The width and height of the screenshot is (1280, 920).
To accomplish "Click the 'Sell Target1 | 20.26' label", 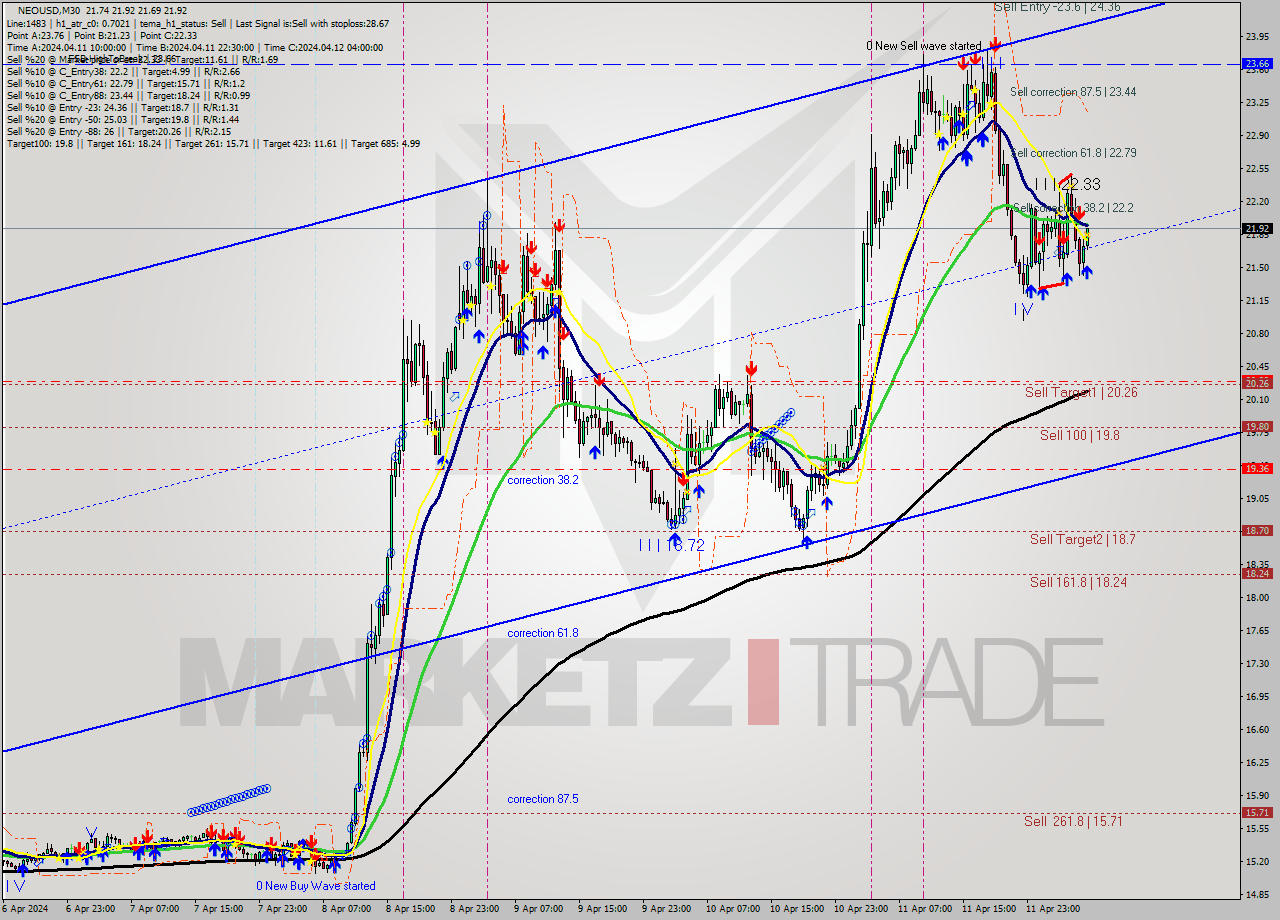I will click(1081, 393).
